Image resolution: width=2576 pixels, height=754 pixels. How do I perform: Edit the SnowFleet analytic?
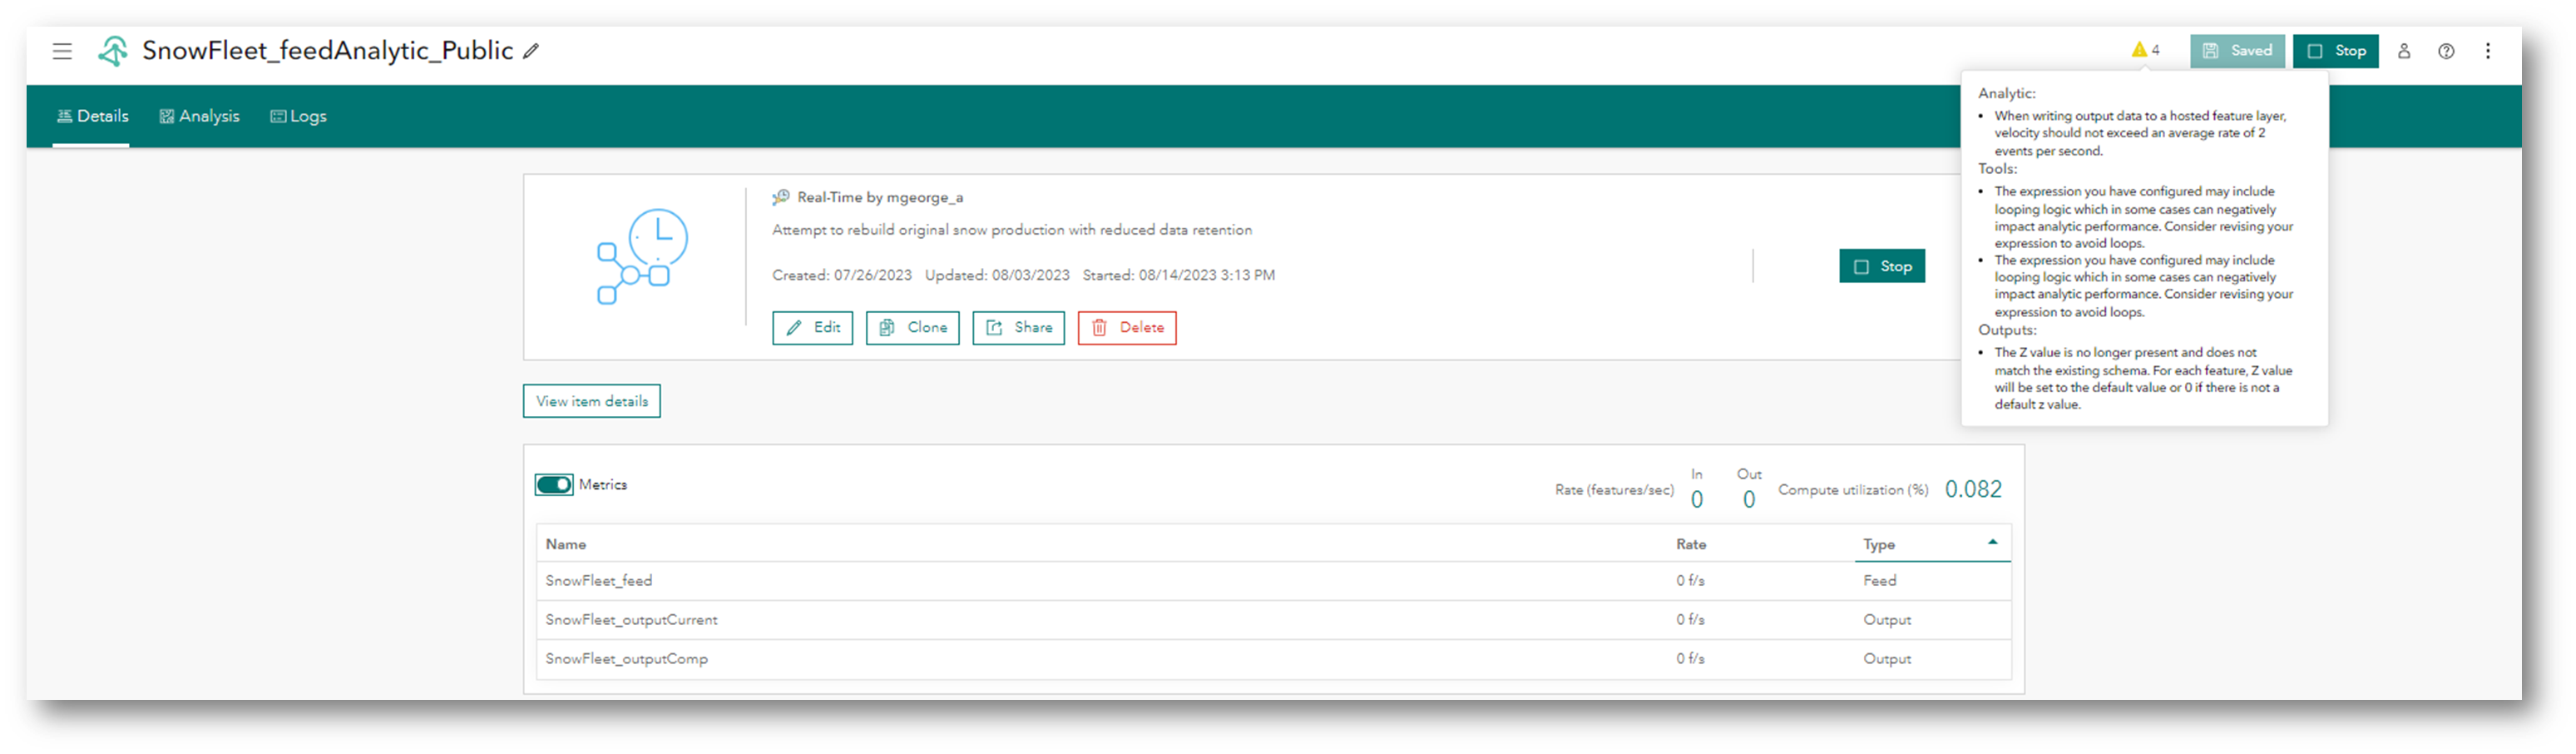[x=813, y=328]
